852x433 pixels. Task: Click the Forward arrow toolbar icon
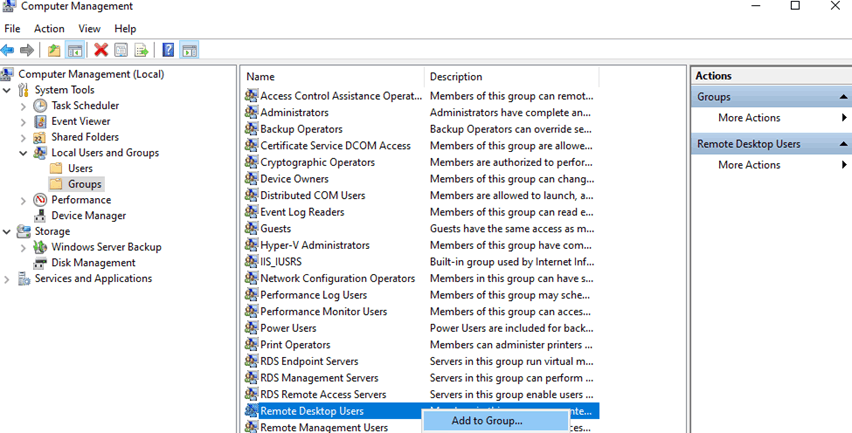(x=27, y=51)
